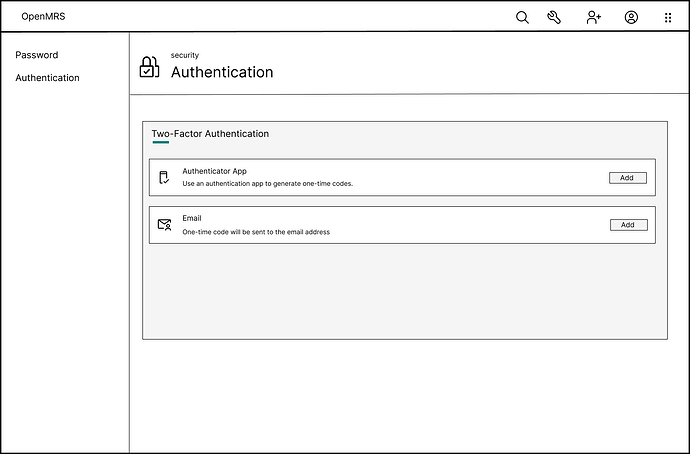Select the Two-Factor Authentication heading tab
This screenshot has height=454, width=690.
pyautogui.click(x=210, y=134)
